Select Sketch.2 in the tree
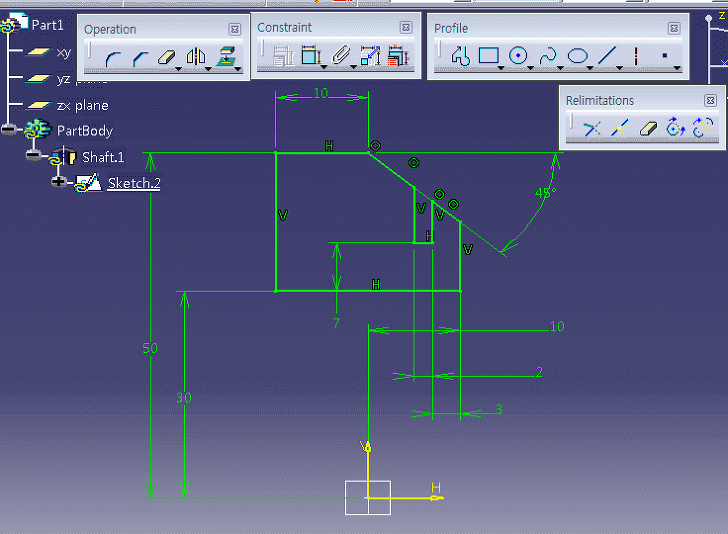This screenshot has height=534, width=728. click(134, 183)
